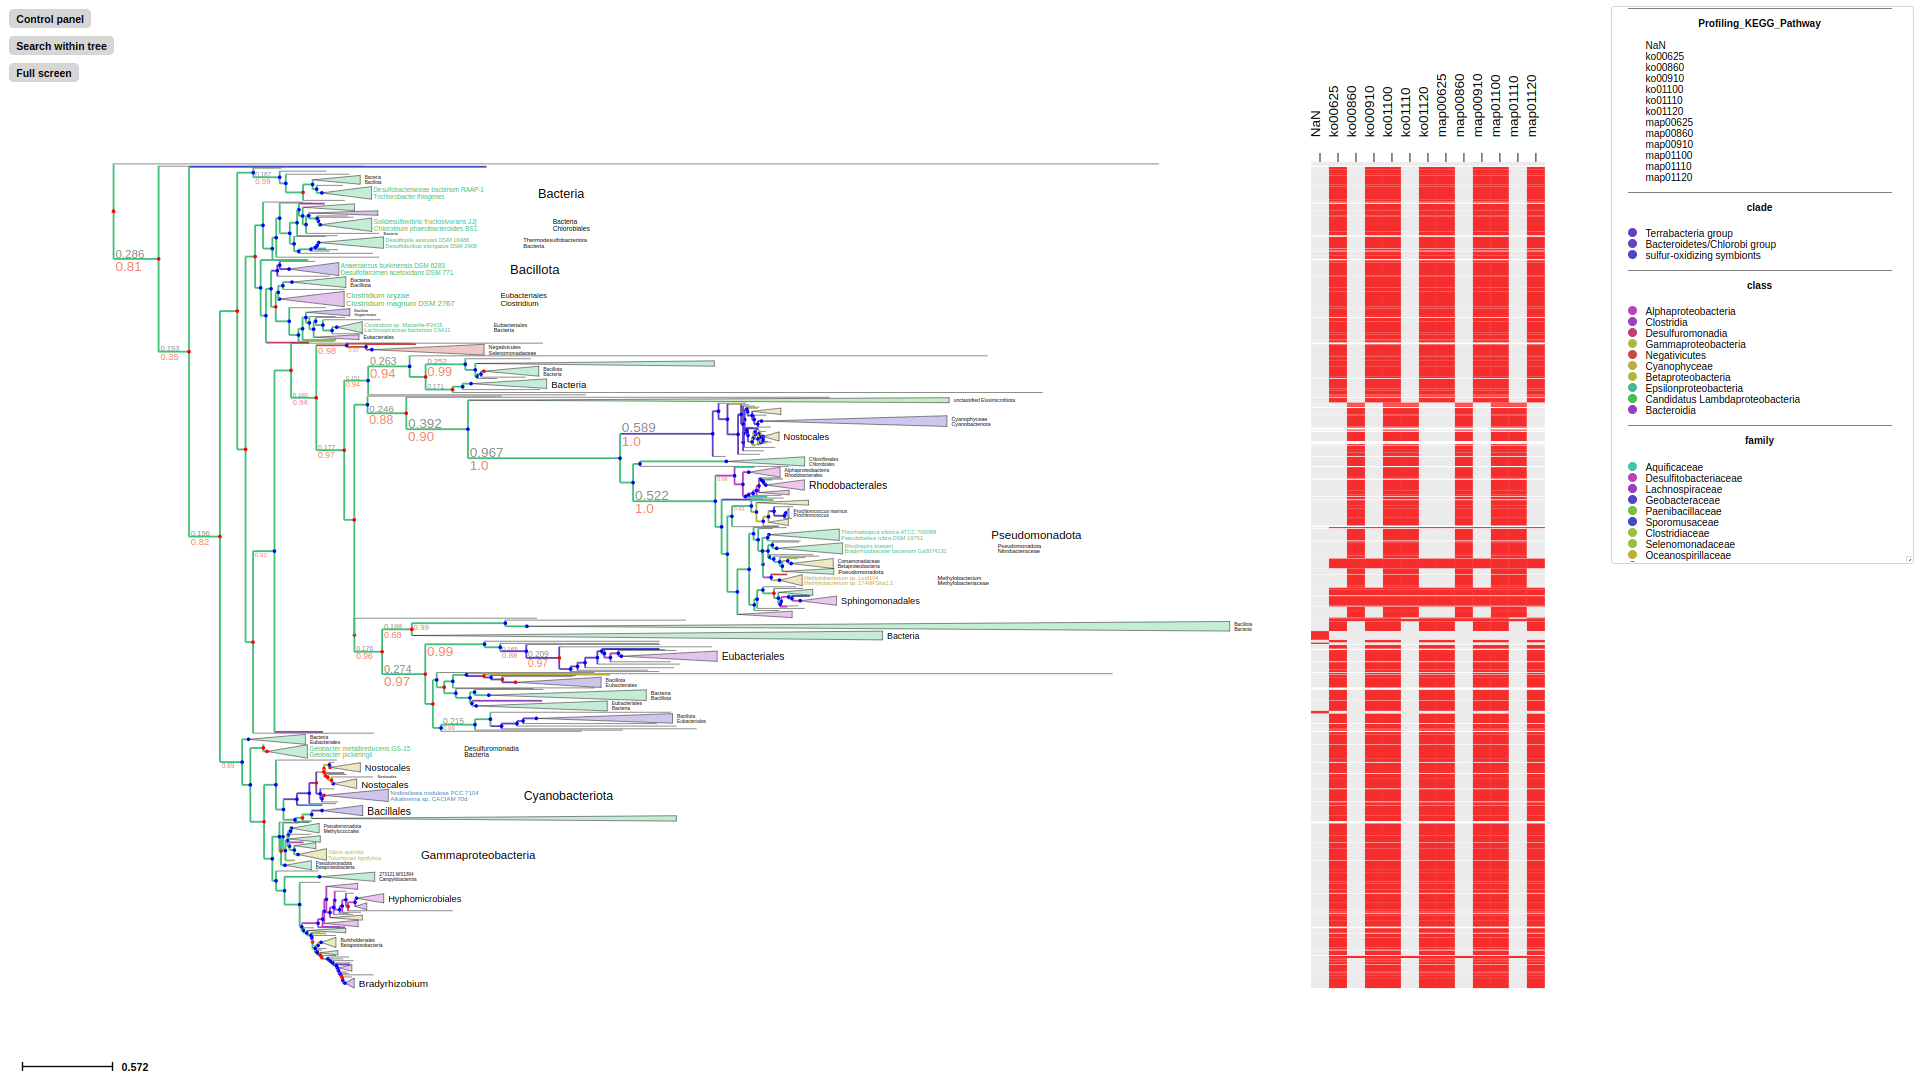Click the Oceanospirillaceae family color dot
Screen dimensions: 1920x1080
click(x=1633, y=555)
